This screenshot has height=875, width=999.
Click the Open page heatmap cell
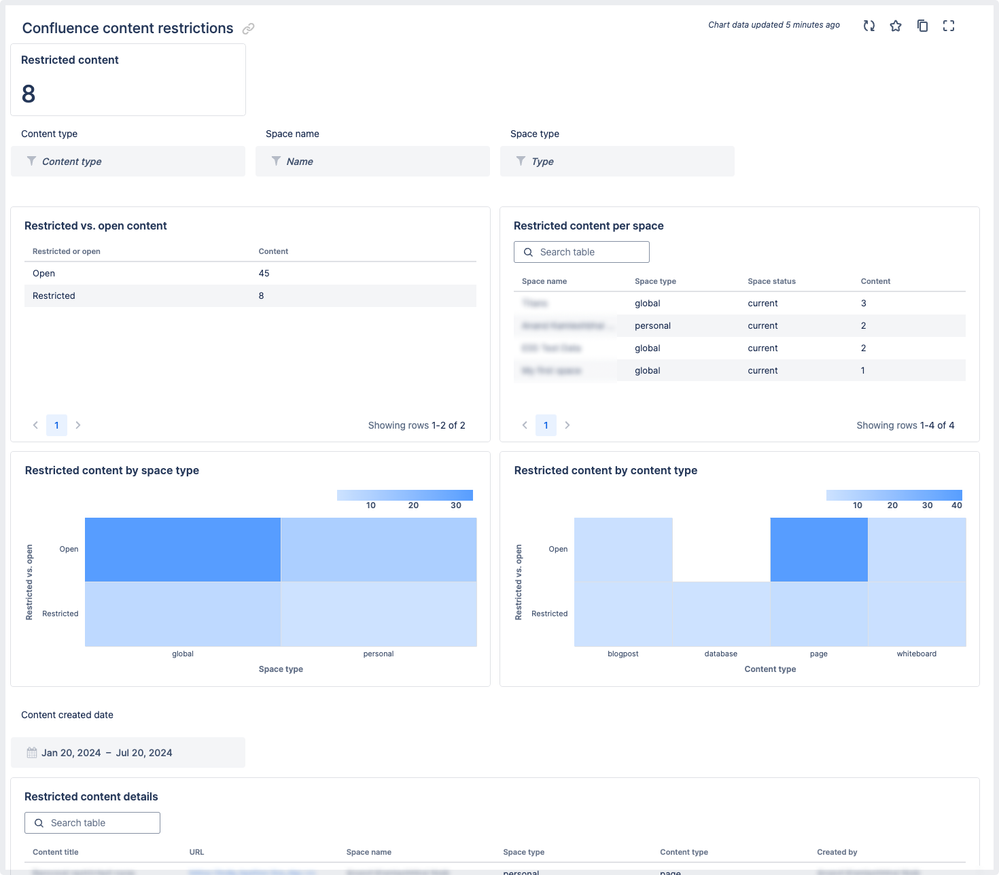[819, 549]
